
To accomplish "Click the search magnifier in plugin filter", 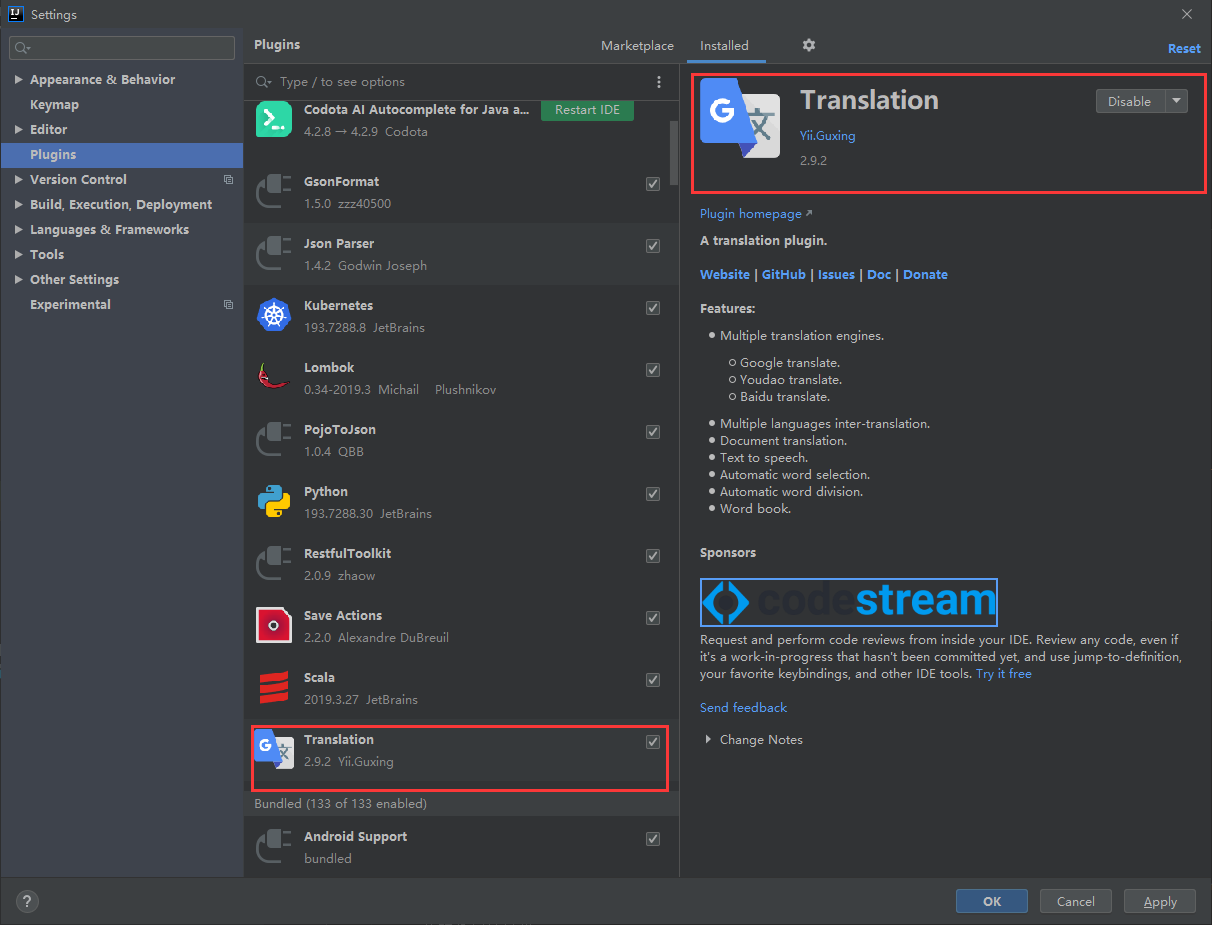I will click(264, 82).
